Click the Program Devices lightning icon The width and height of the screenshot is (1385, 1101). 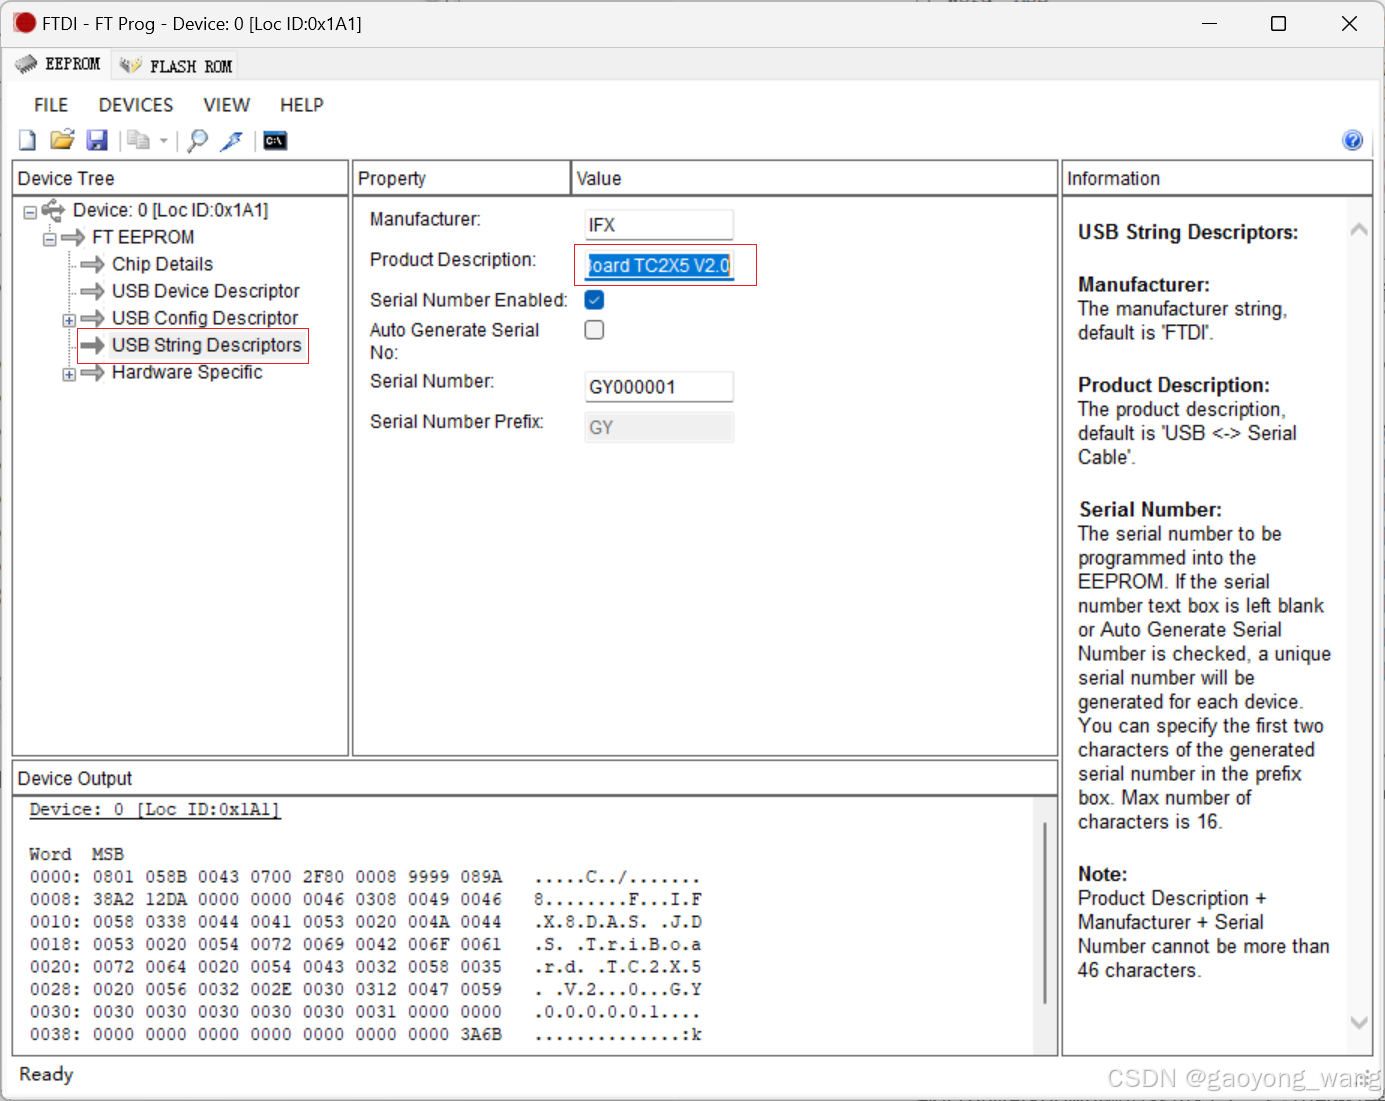(232, 140)
